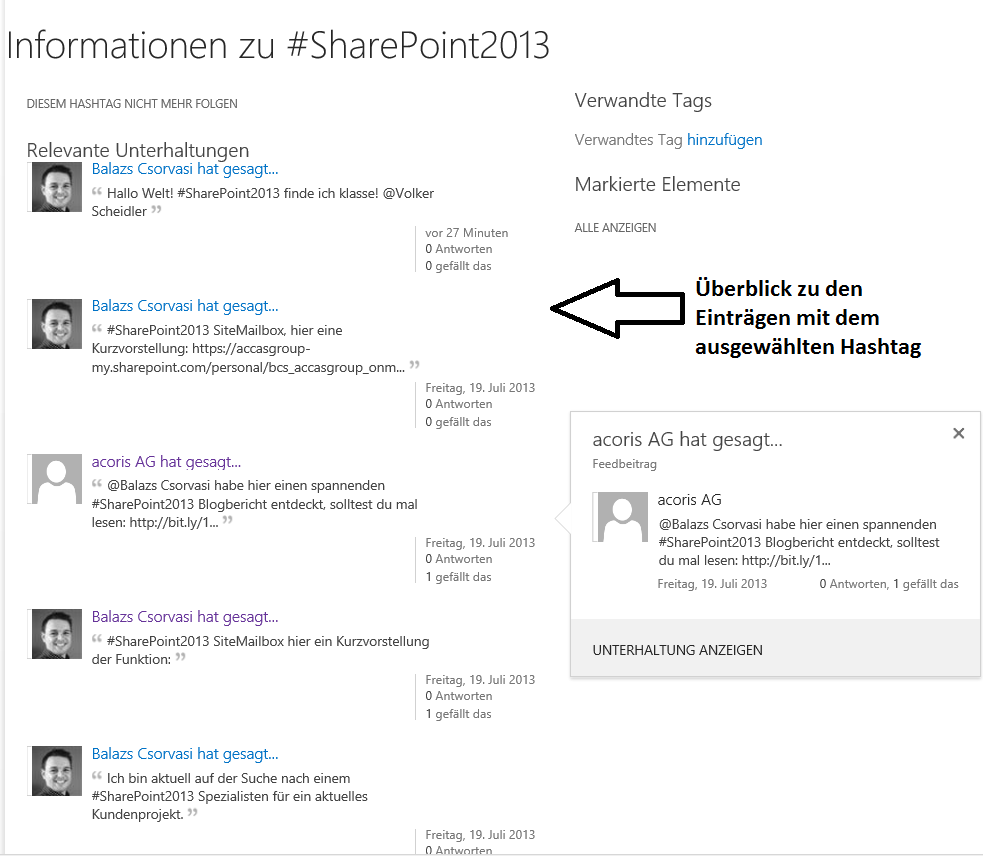Click 'acoris AG' name in popup

[689, 500]
